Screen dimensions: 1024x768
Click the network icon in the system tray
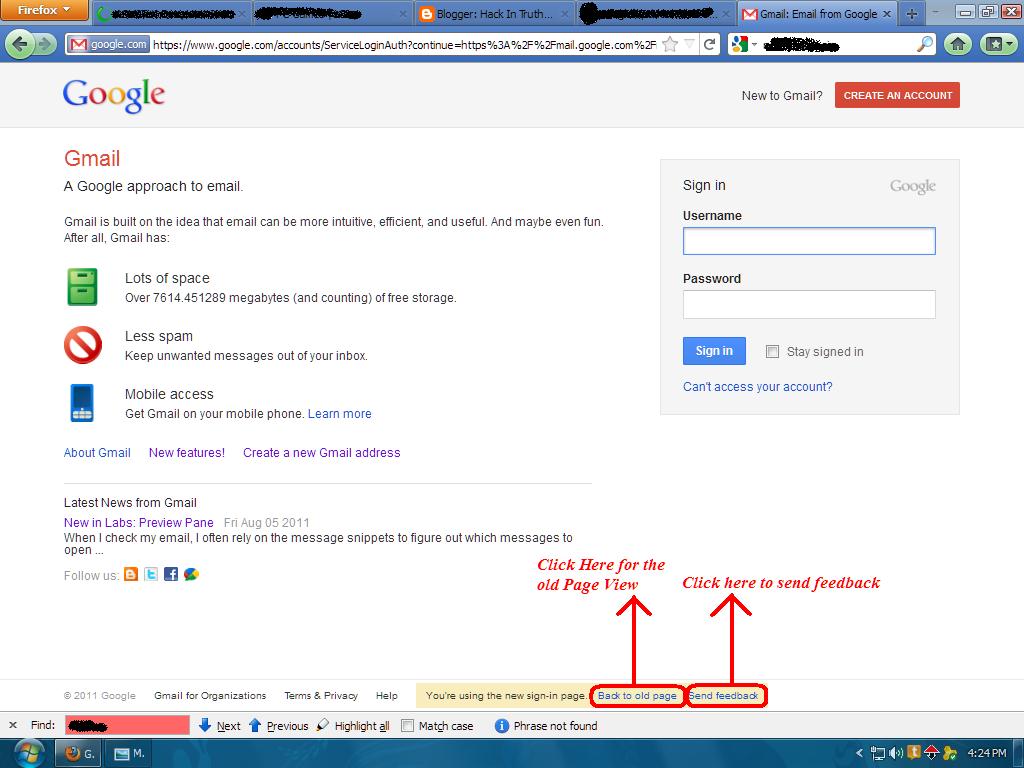point(877,752)
